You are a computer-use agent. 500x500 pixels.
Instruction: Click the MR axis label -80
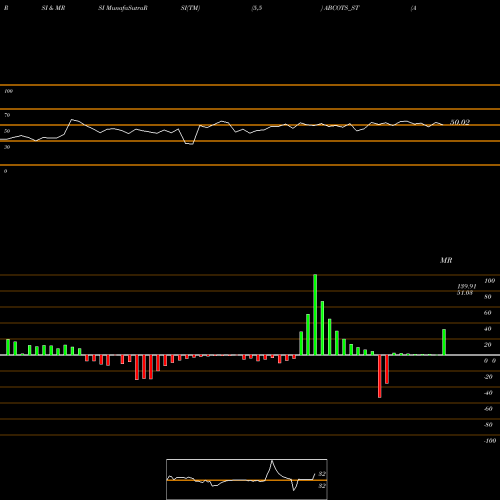point(488,425)
